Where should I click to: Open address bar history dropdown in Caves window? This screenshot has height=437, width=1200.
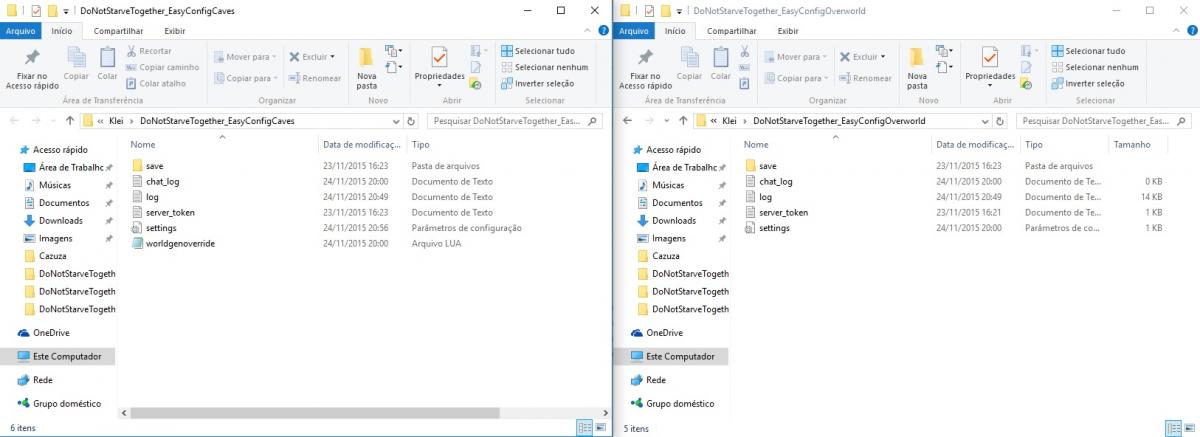[396, 121]
